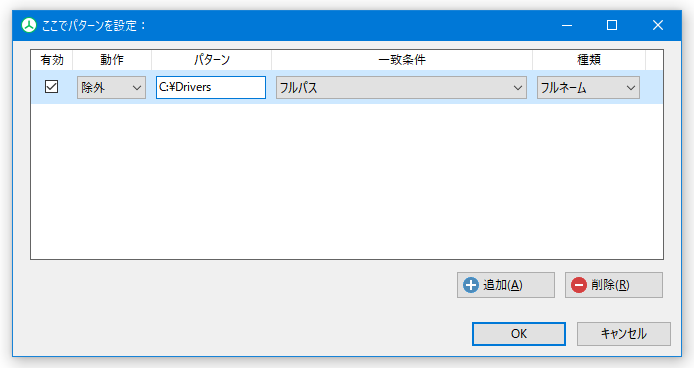The width and height of the screenshot is (694, 368).
Task: Maximize the pattern settings window
Action: [612, 25]
